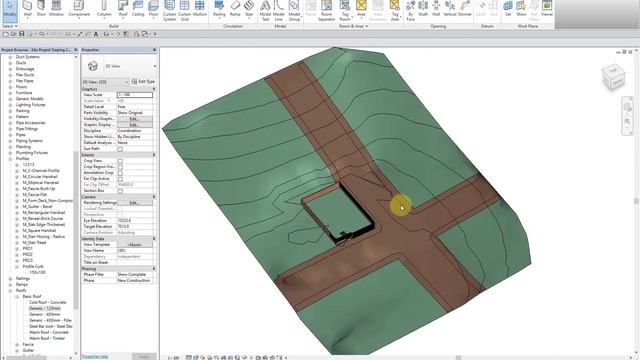Image resolution: width=640 pixels, height=360 pixels.
Task: Activate the Tag Room tool
Action: point(345,11)
